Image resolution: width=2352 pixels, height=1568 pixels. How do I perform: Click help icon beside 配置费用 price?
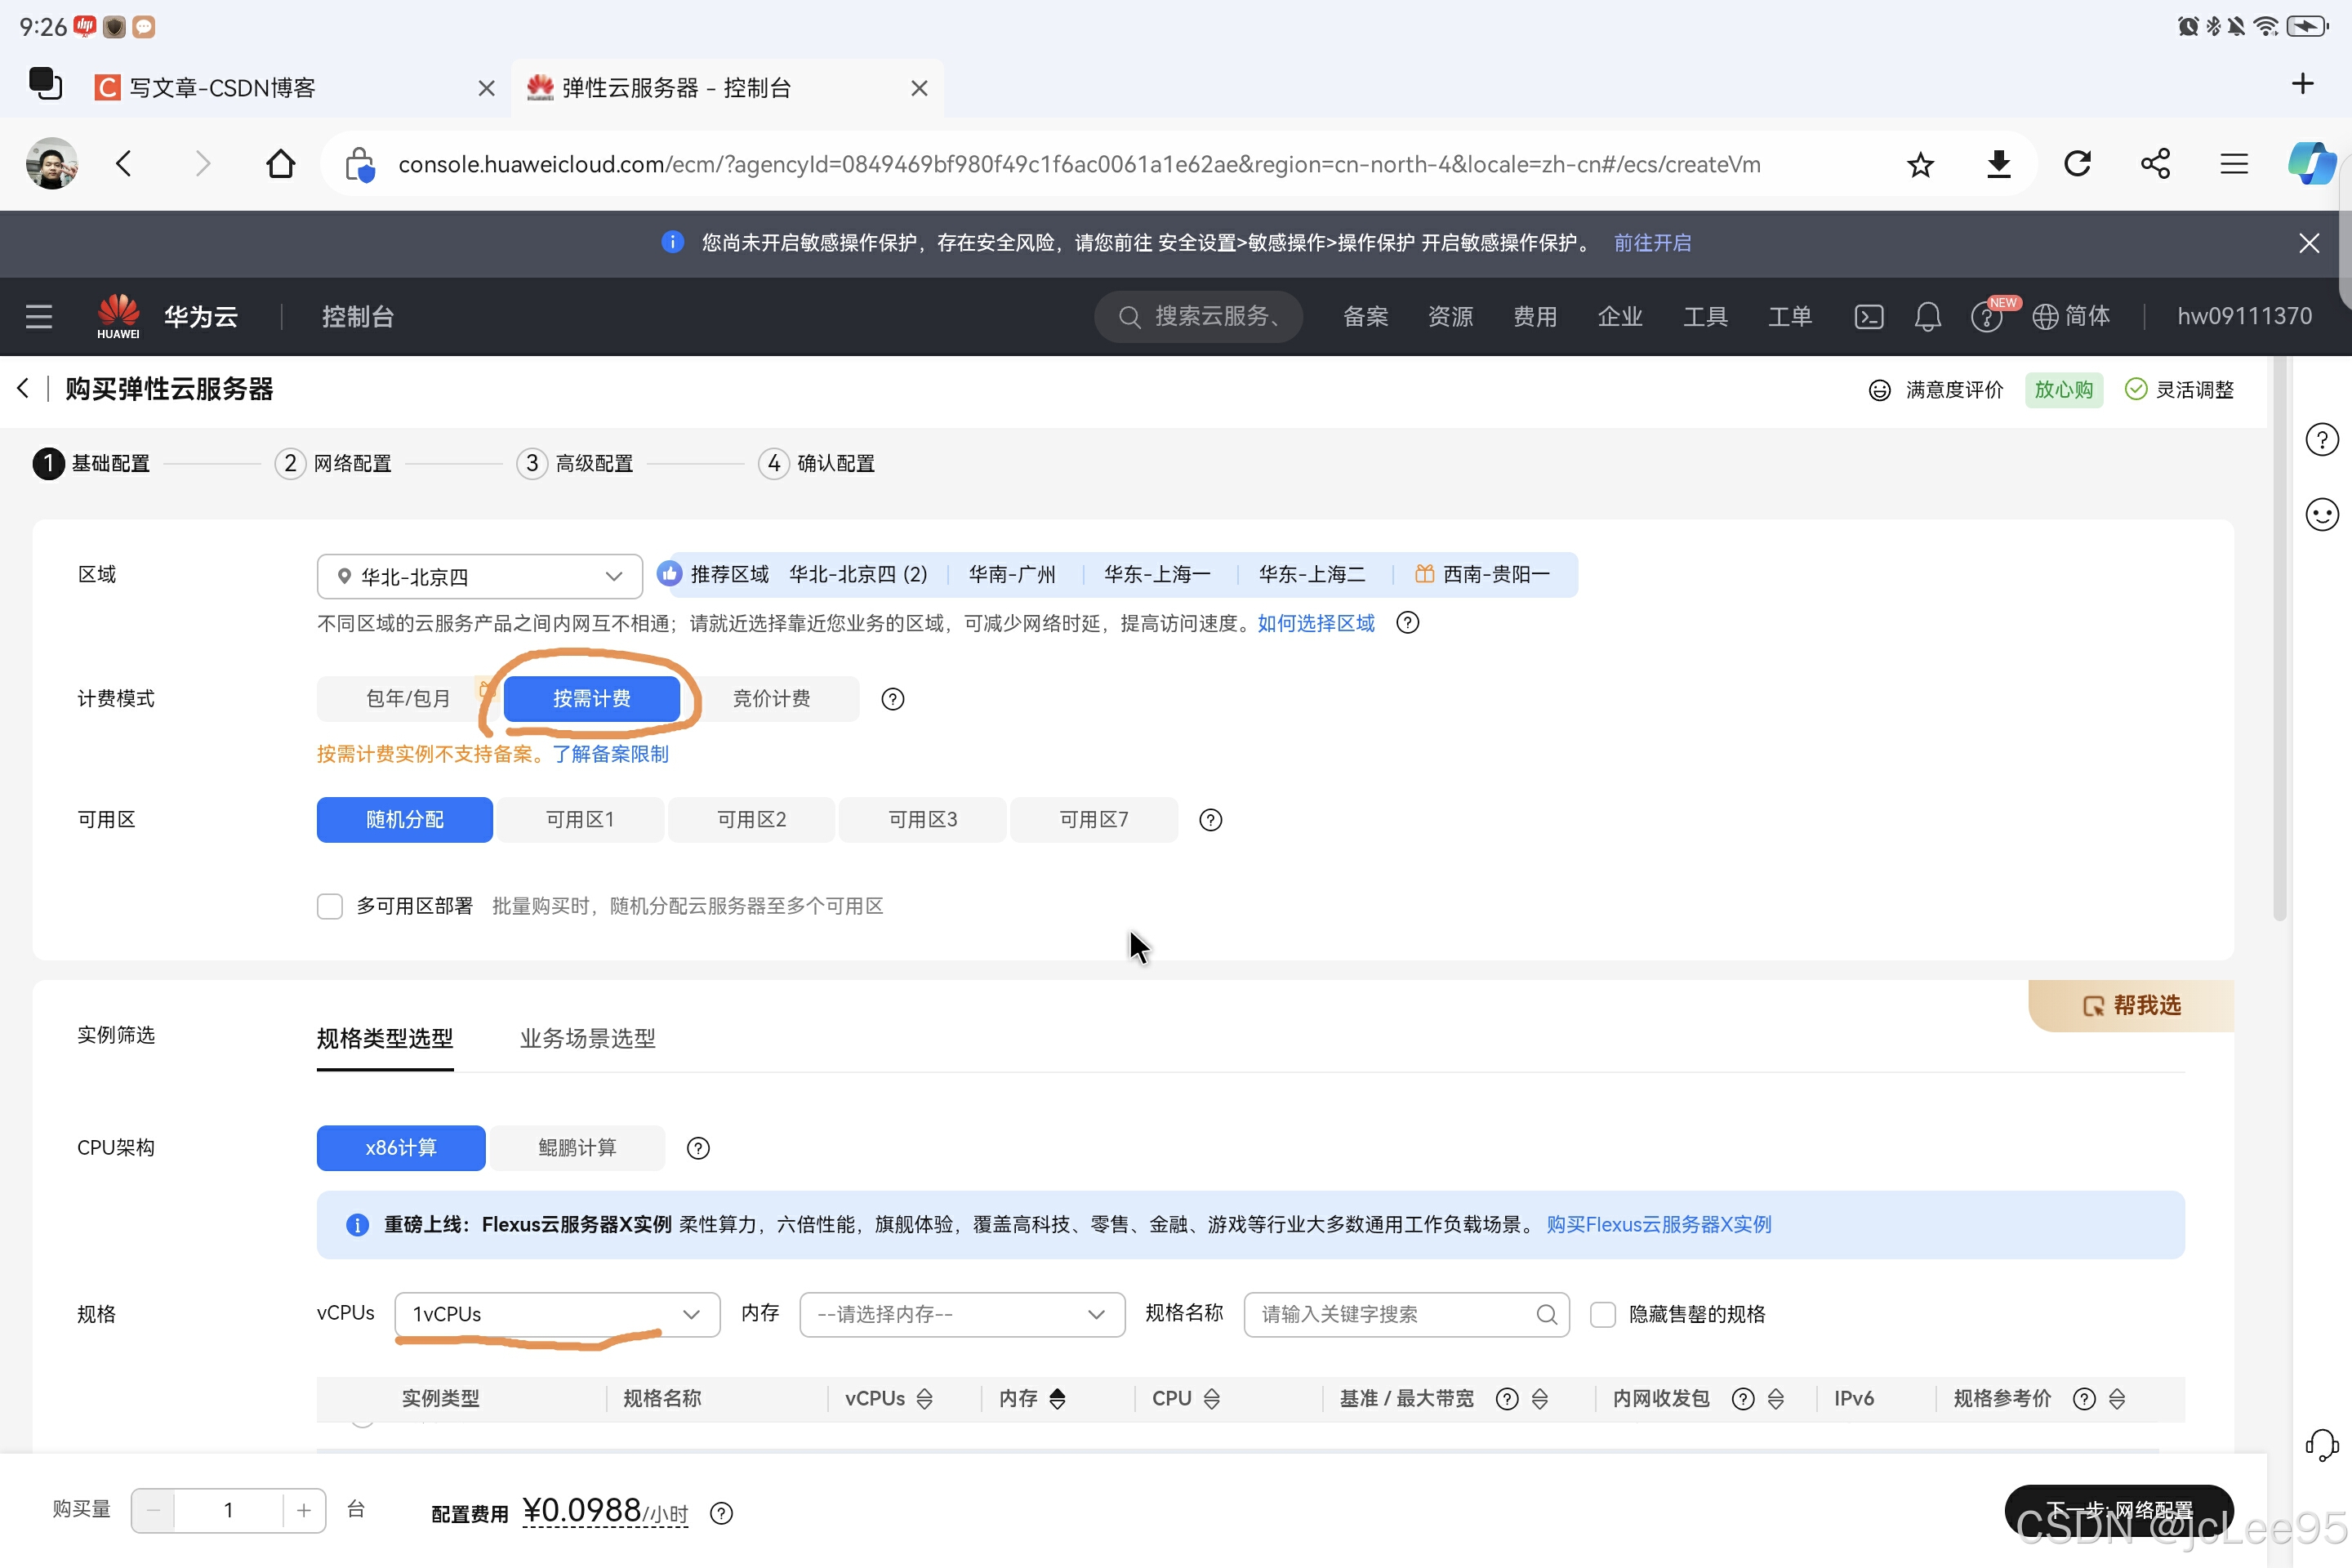[x=721, y=1513]
